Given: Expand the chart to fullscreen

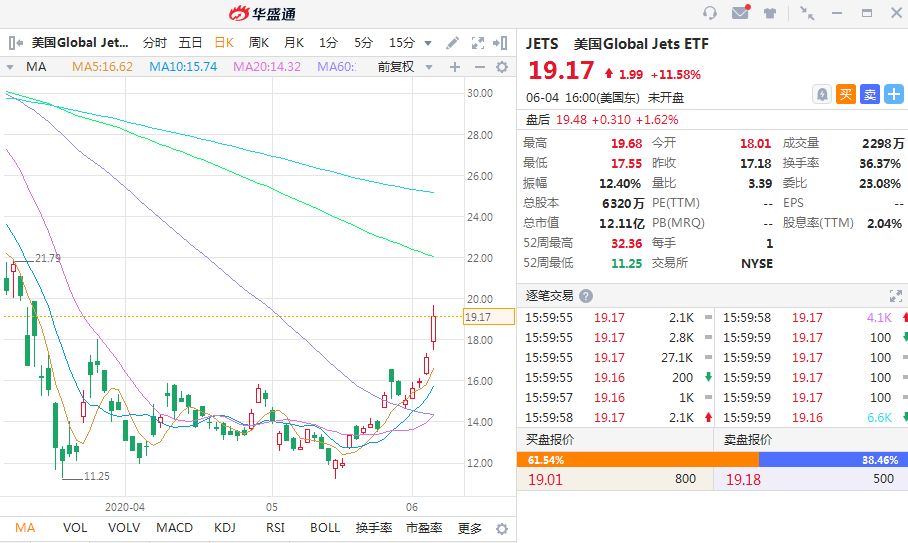Looking at the screenshot, I should click(478, 43).
